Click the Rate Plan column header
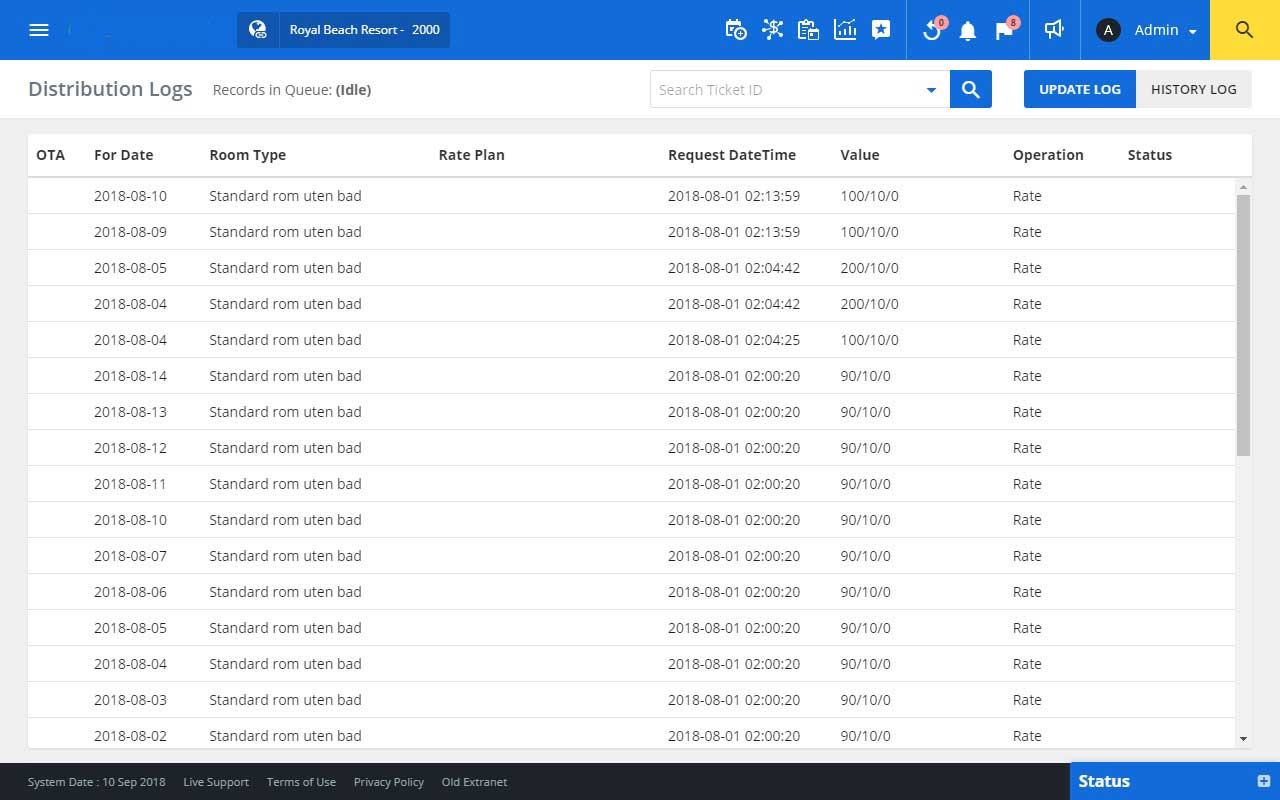The width and height of the screenshot is (1280, 800). pyautogui.click(x=472, y=155)
